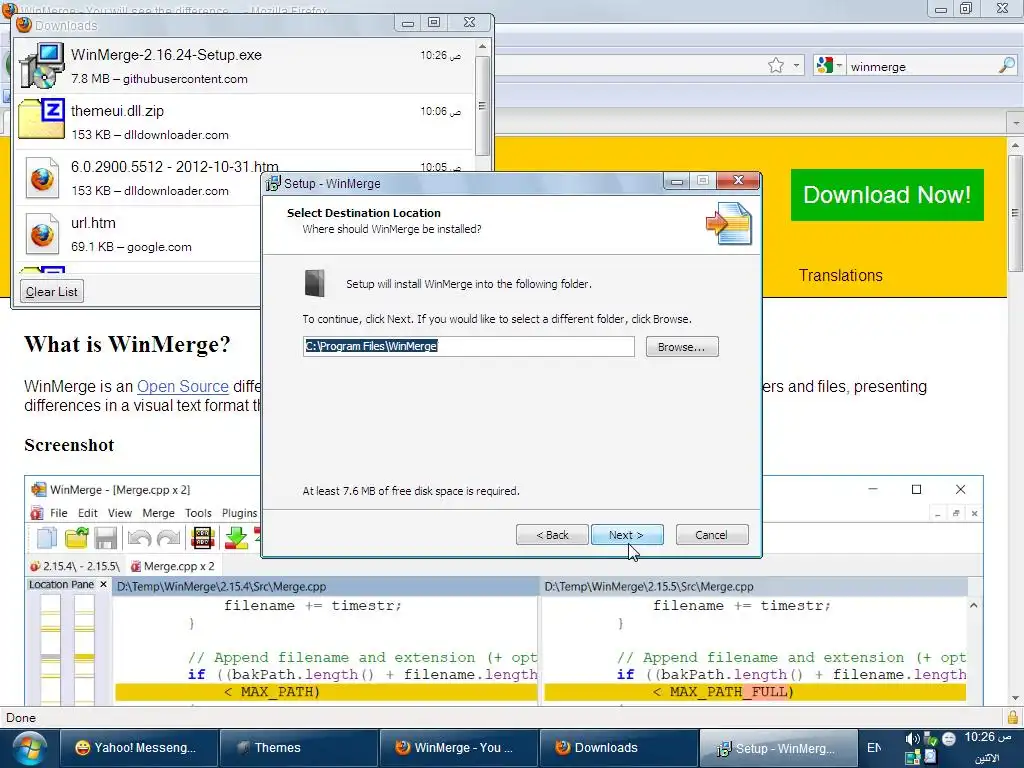Click the WinMerge setup installer file icon

pyautogui.click(x=42, y=65)
